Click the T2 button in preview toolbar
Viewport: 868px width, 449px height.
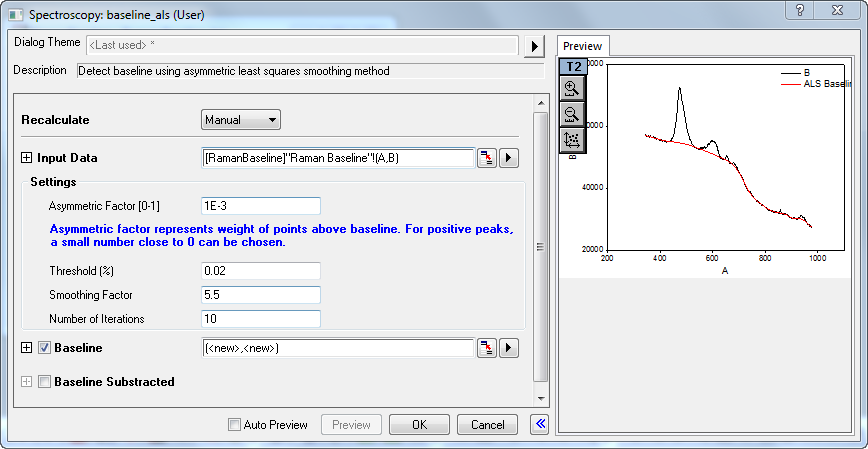[x=572, y=66]
